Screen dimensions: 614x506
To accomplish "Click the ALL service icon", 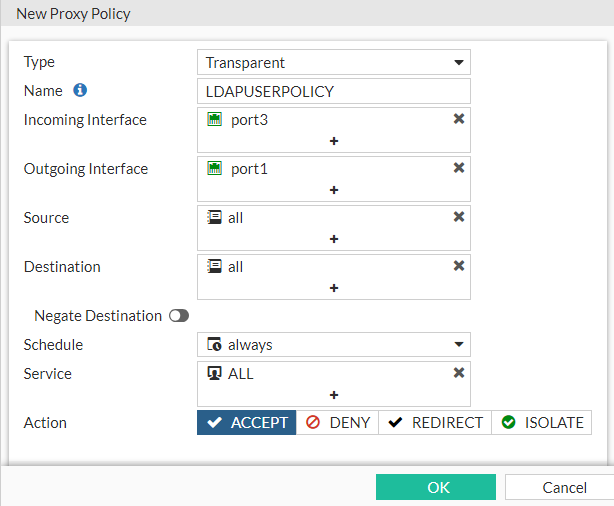I will (x=214, y=373).
